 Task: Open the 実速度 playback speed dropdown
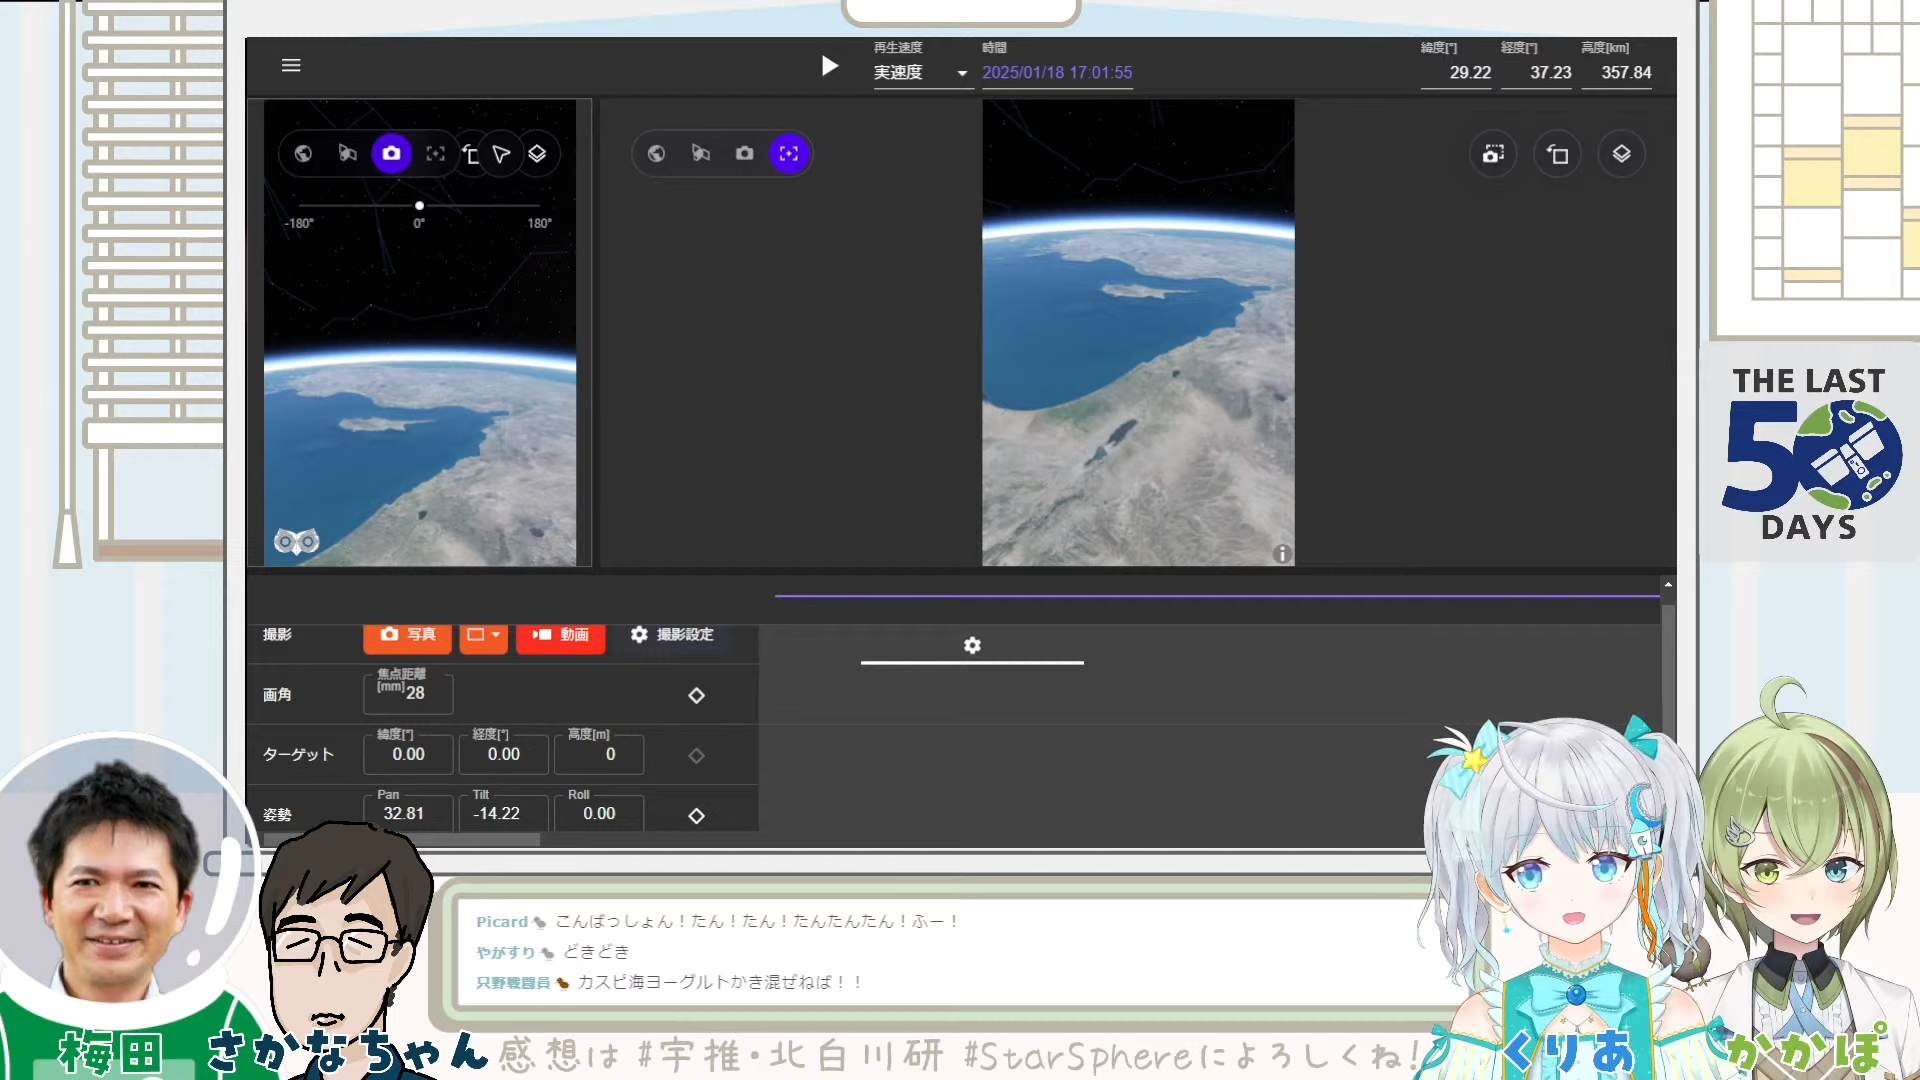(x=921, y=73)
